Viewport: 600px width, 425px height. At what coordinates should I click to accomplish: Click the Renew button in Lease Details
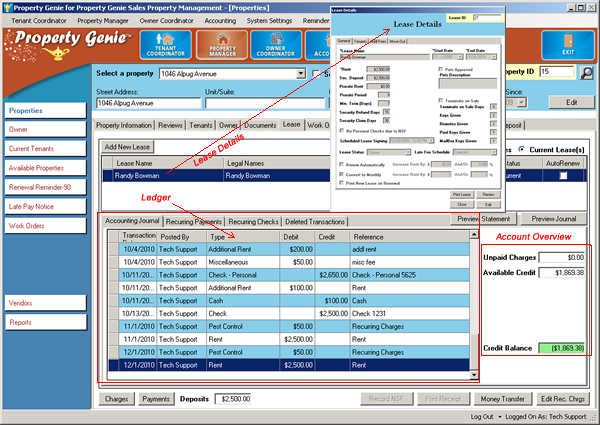(x=488, y=194)
